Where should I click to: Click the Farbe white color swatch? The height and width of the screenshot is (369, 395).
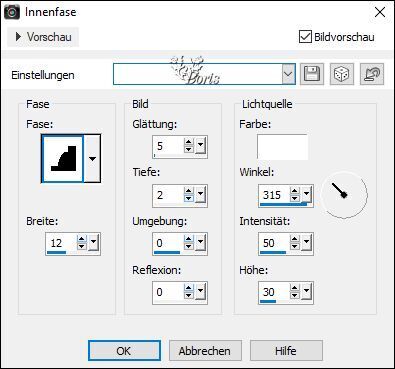pos(282,146)
